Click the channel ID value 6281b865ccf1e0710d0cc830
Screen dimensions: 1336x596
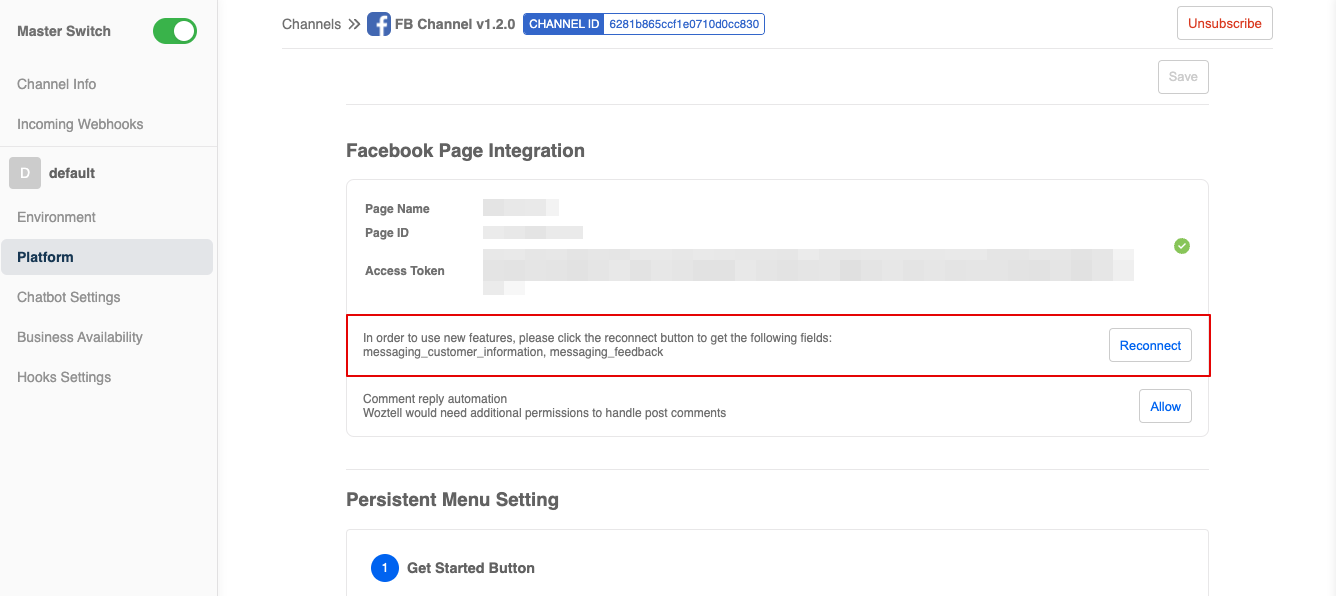(x=684, y=24)
